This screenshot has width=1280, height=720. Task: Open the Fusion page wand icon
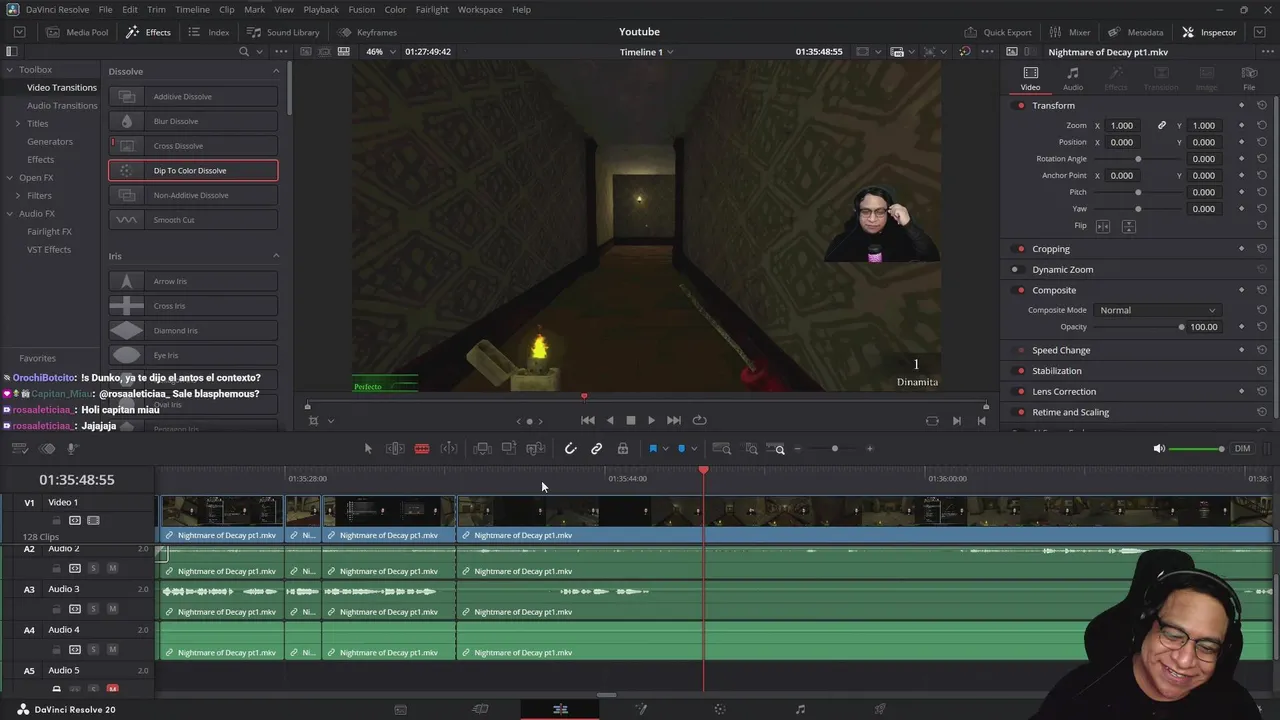(x=641, y=709)
